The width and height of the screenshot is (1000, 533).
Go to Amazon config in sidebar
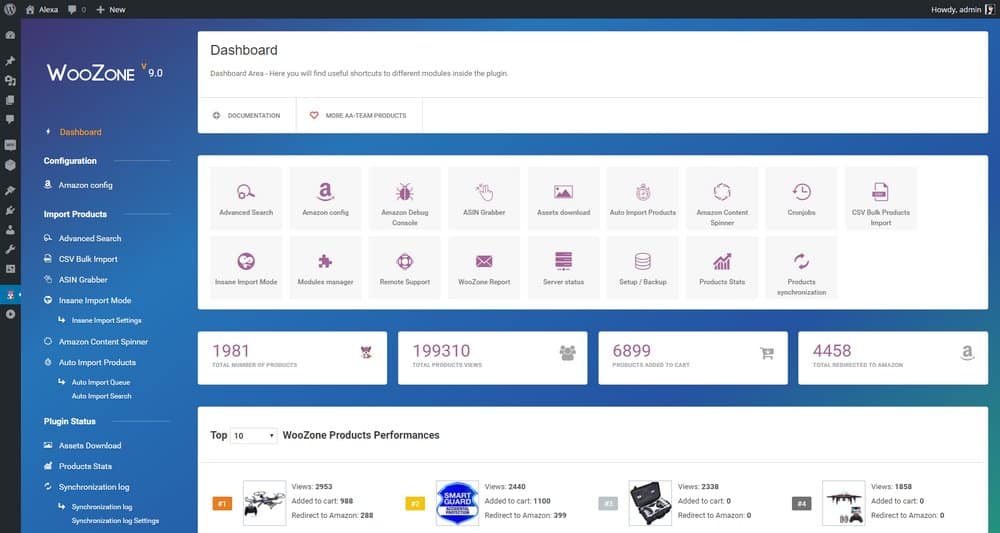[x=85, y=185]
